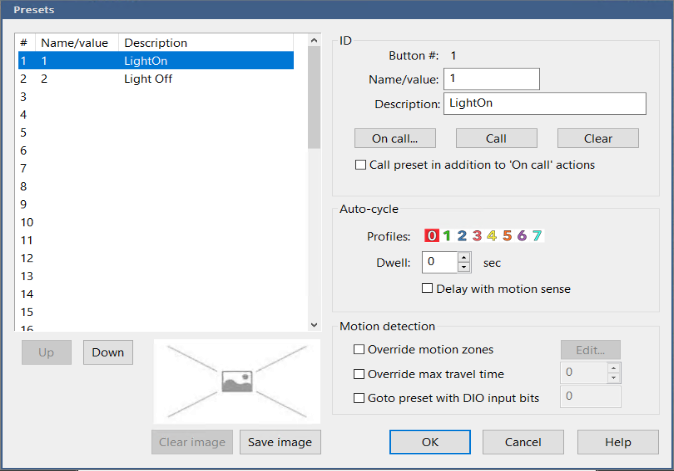Click the On call... button

click(395, 138)
